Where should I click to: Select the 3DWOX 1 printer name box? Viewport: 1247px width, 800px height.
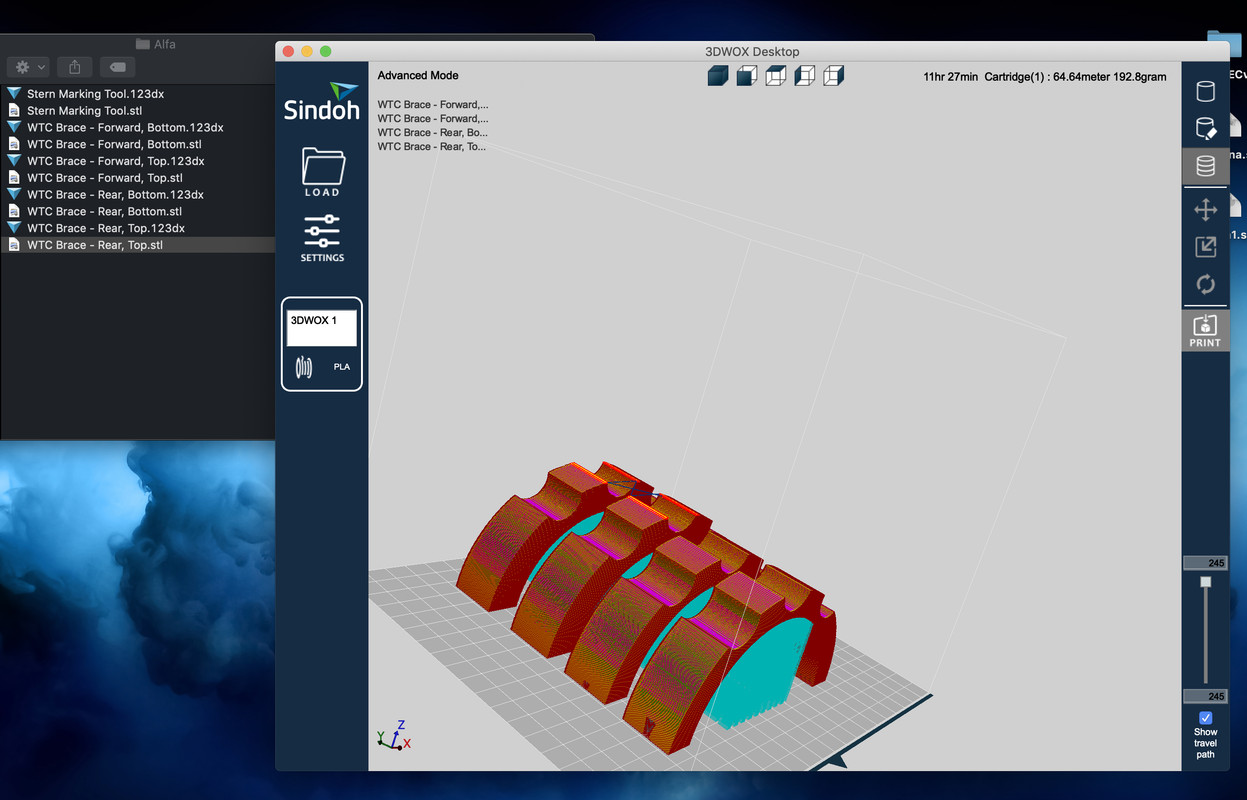tap(322, 328)
